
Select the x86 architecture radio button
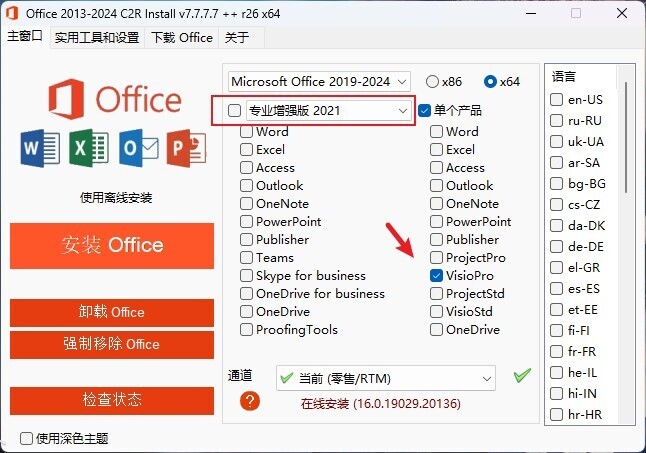pyautogui.click(x=432, y=82)
